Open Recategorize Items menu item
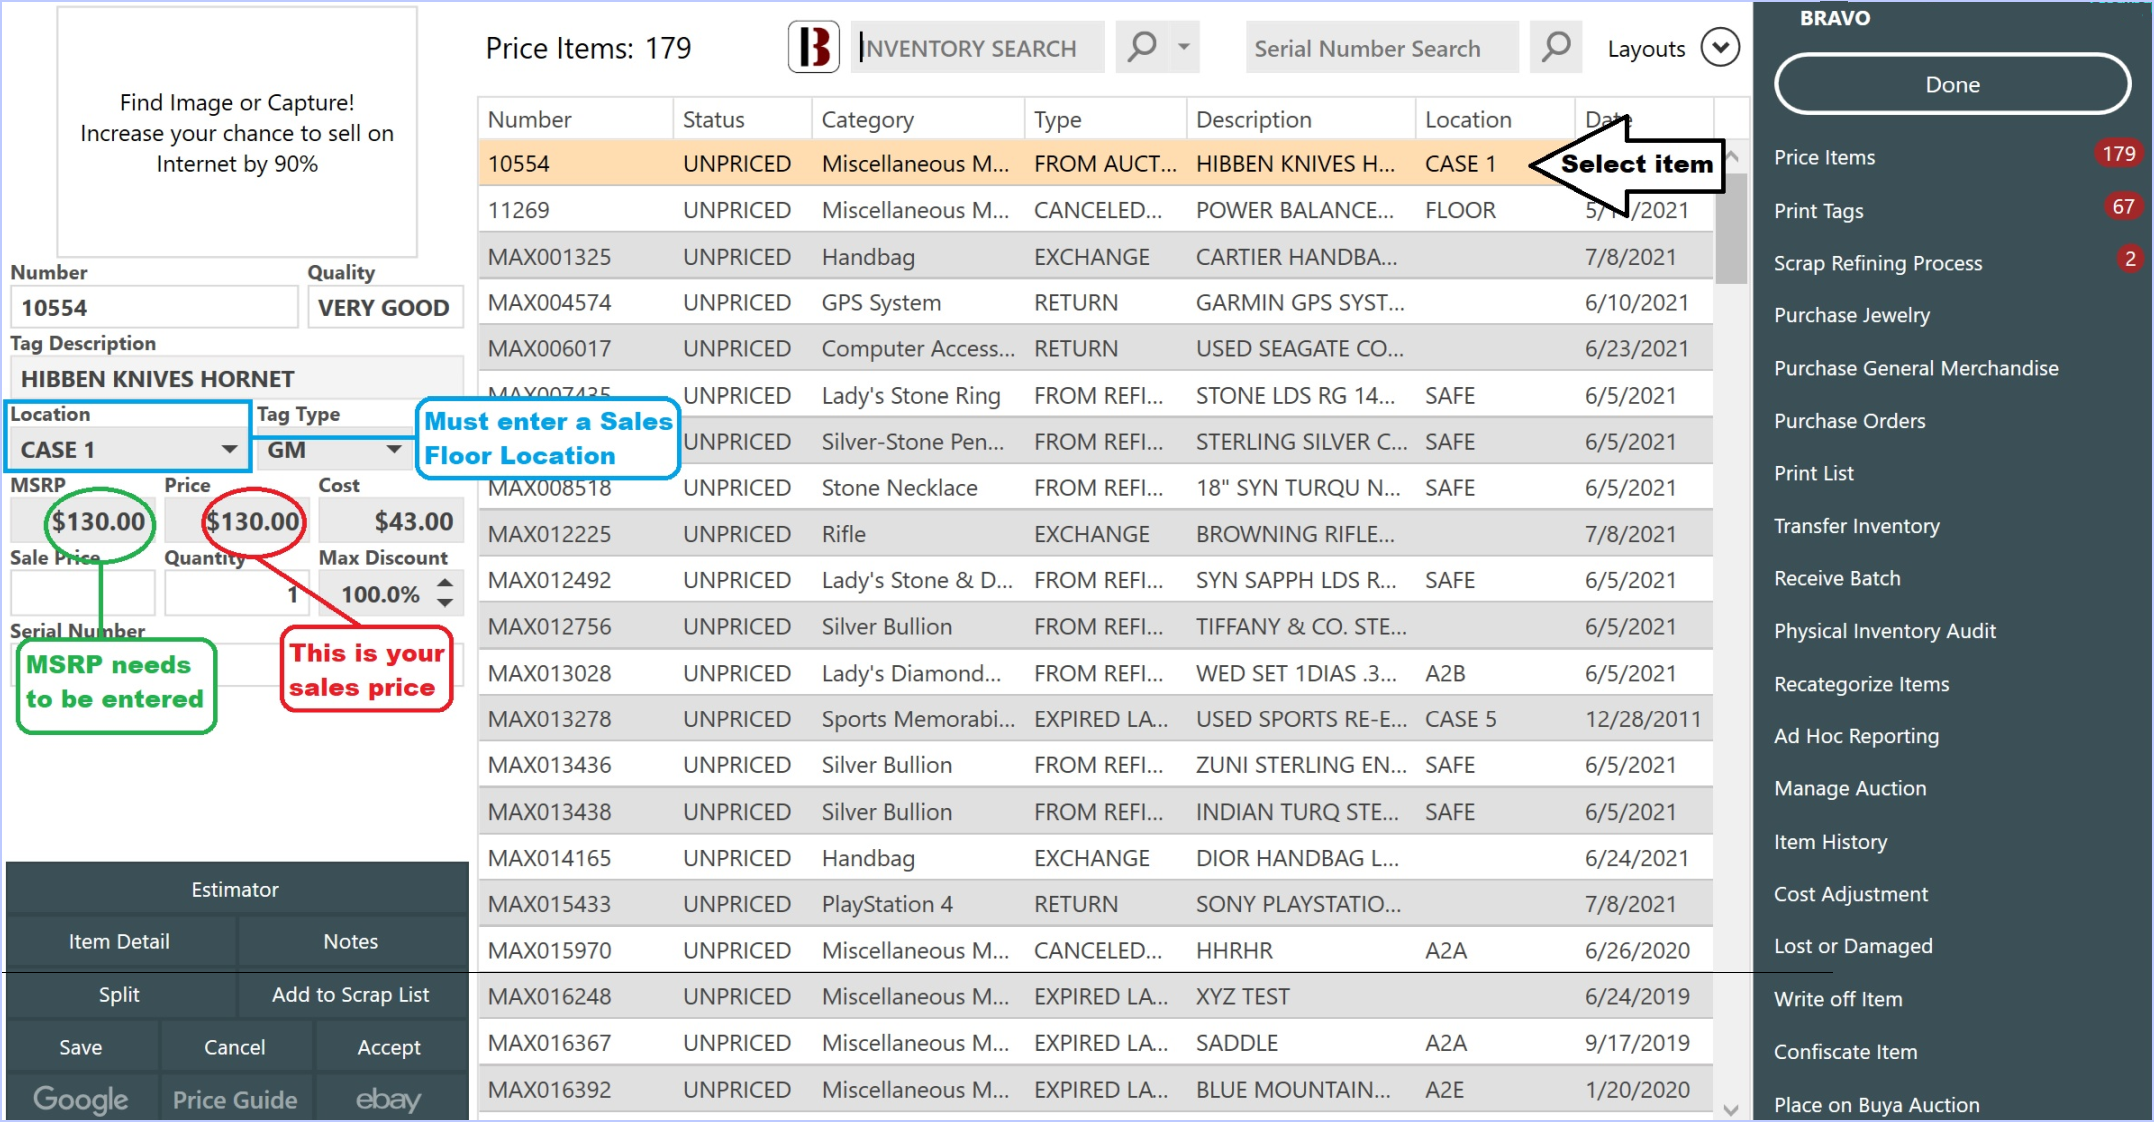 pyautogui.click(x=1861, y=684)
